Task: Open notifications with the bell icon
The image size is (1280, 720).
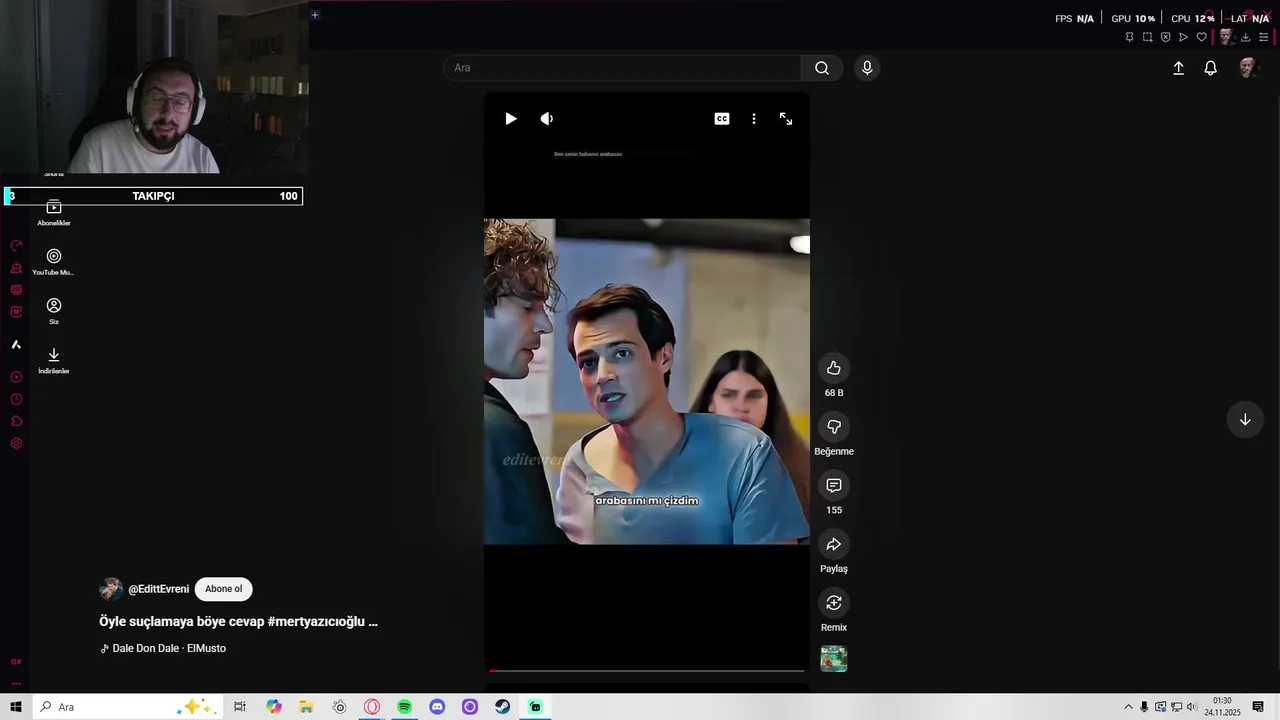Action: [1210, 68]
